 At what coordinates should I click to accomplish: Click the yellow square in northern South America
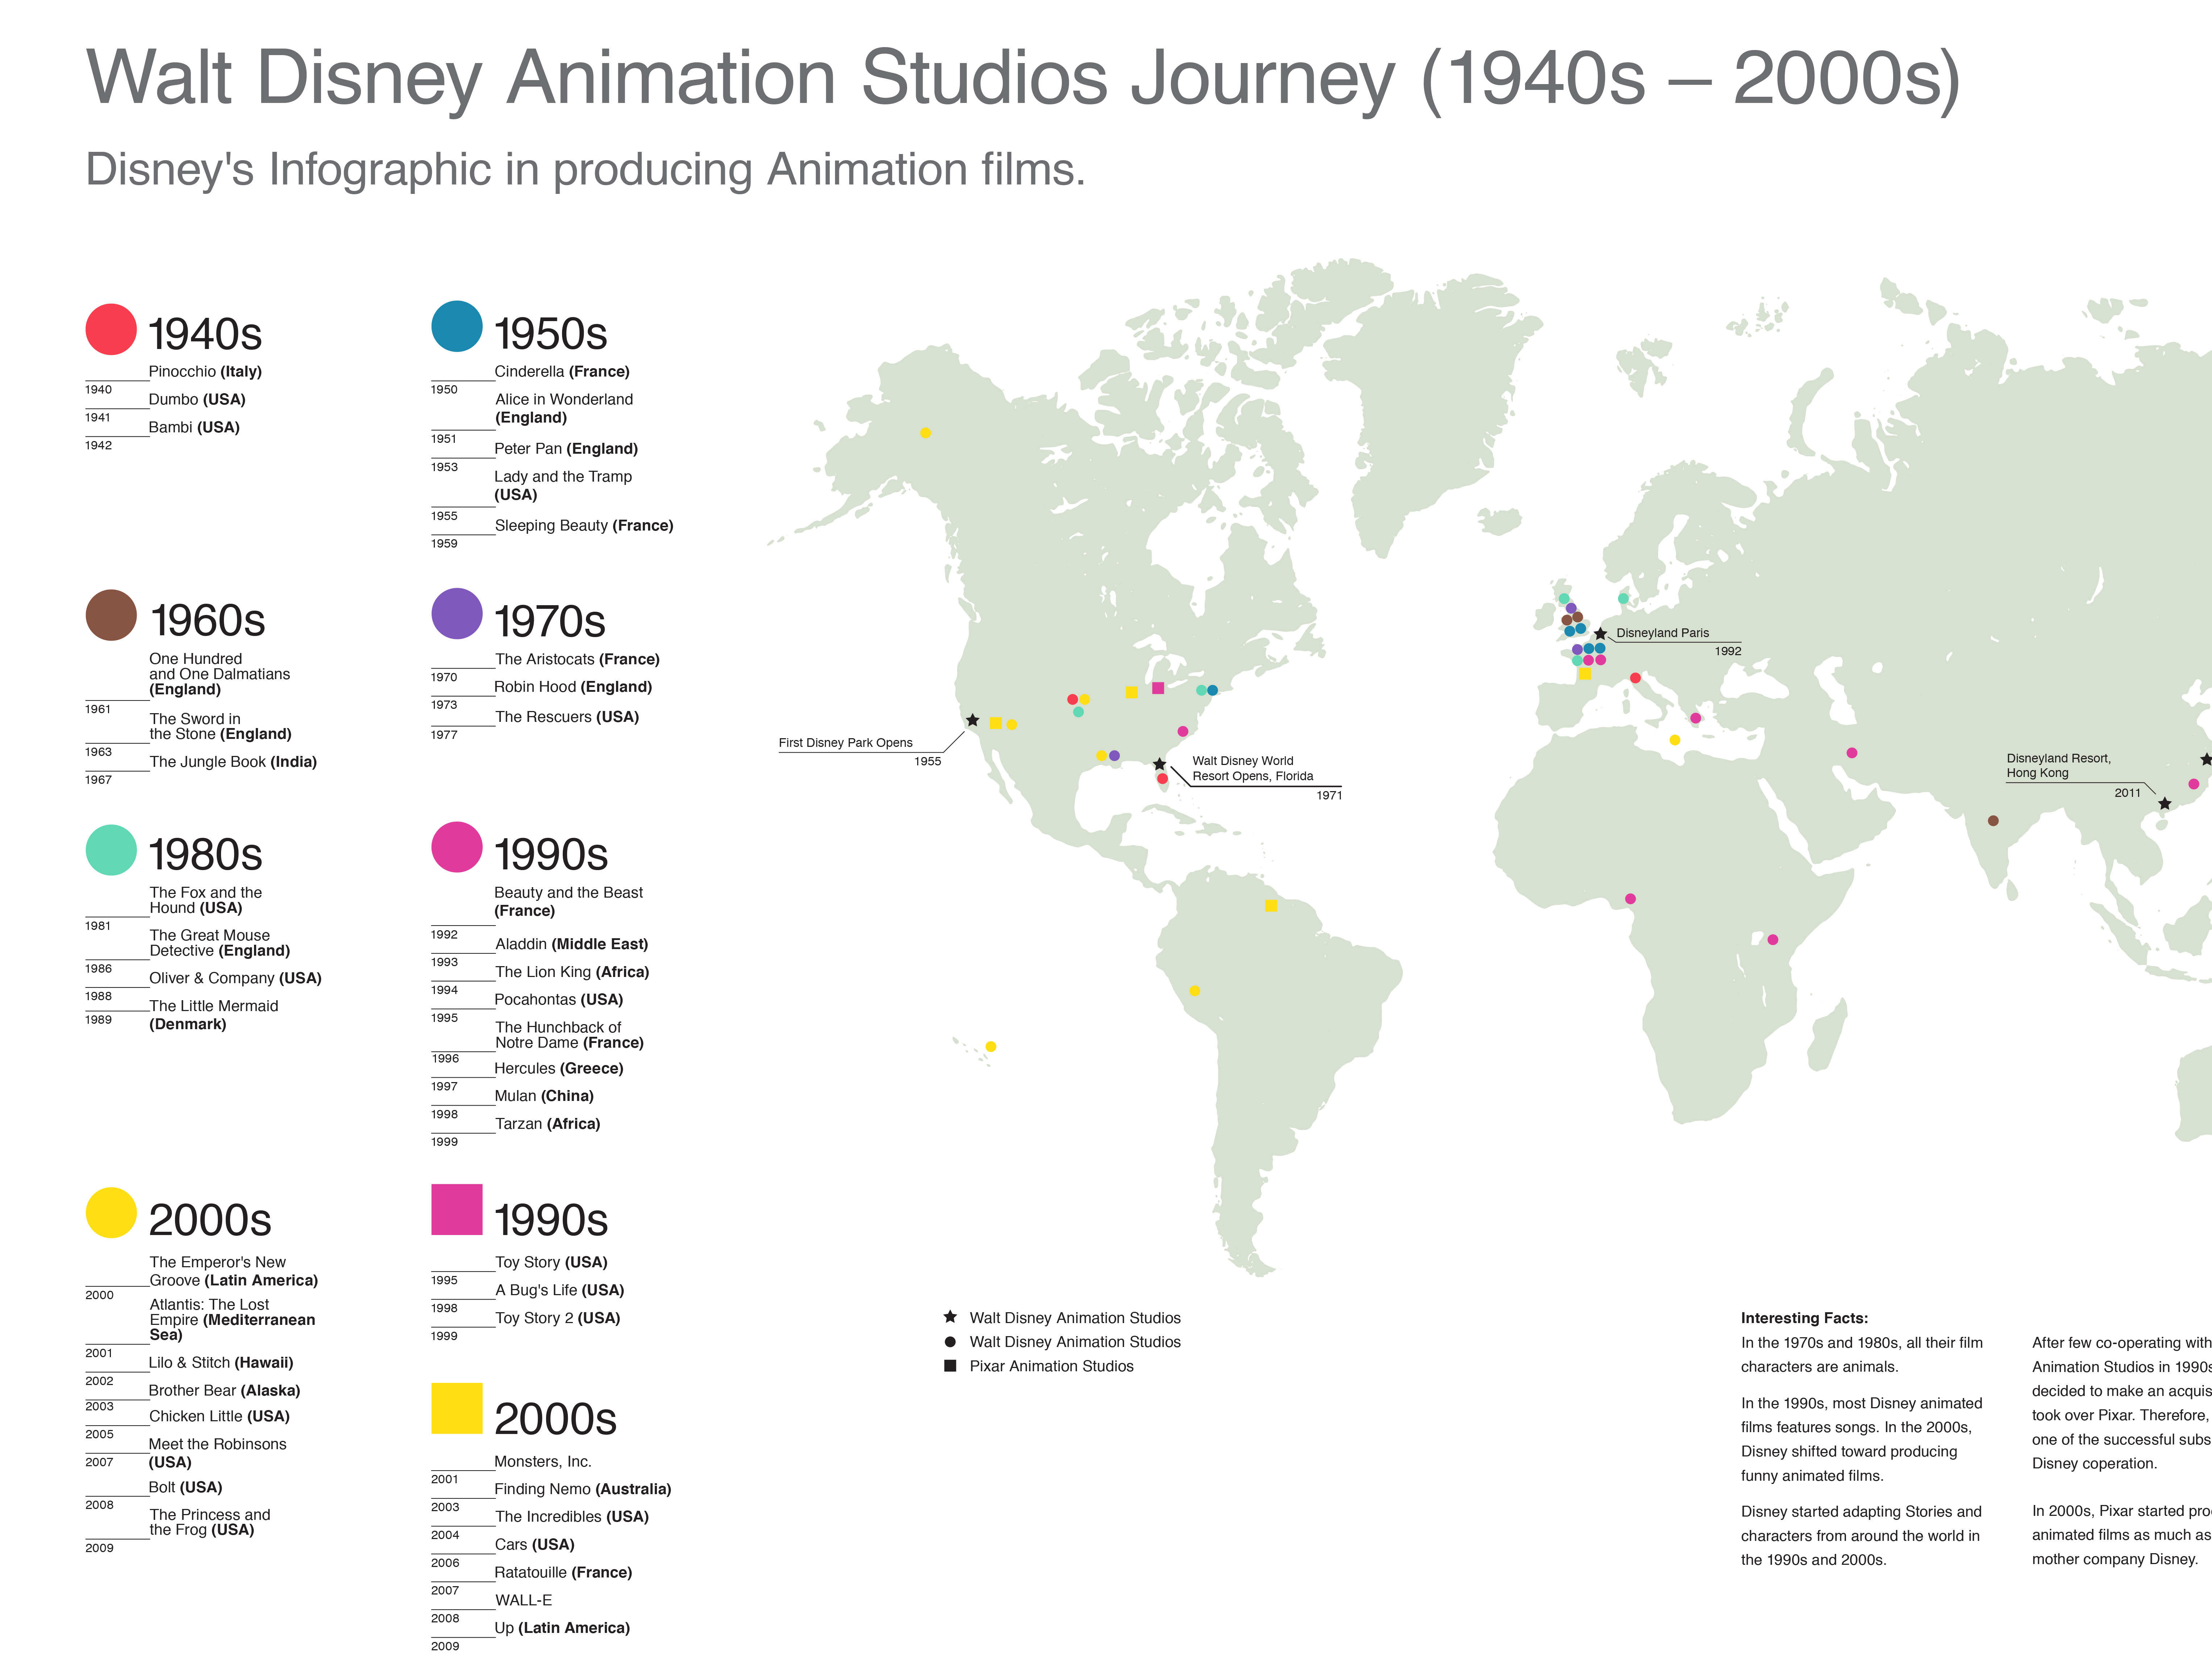coord(1271,906)
